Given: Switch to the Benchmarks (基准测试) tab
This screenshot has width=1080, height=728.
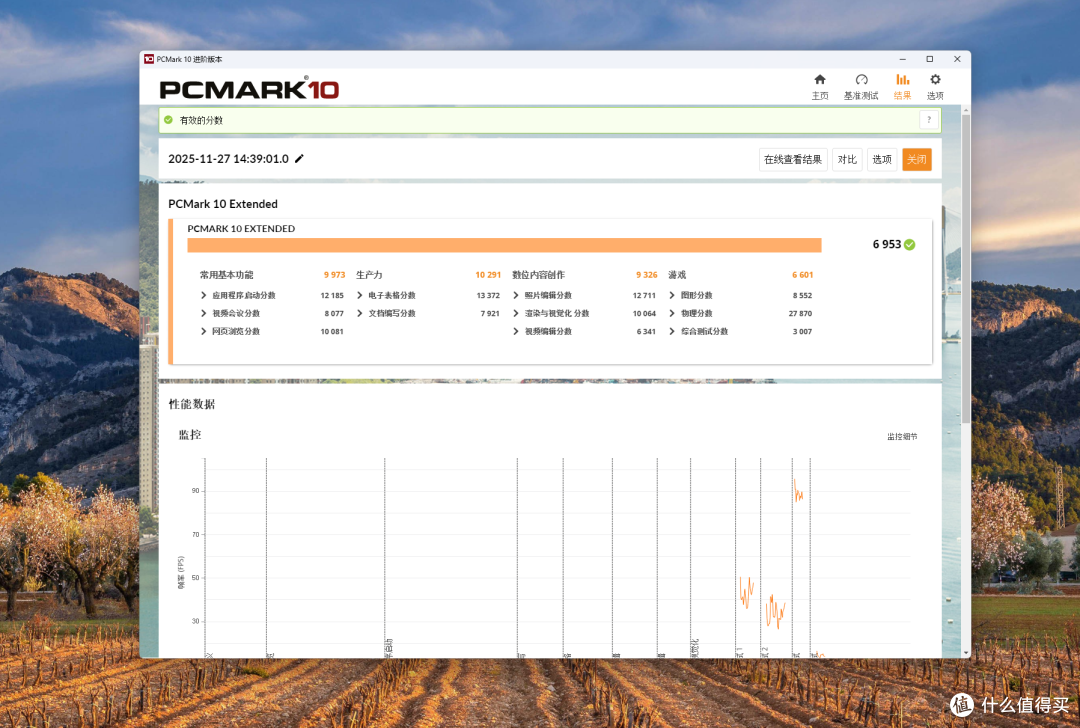Looking at the screenshot, I should click(x=861, y=87).
